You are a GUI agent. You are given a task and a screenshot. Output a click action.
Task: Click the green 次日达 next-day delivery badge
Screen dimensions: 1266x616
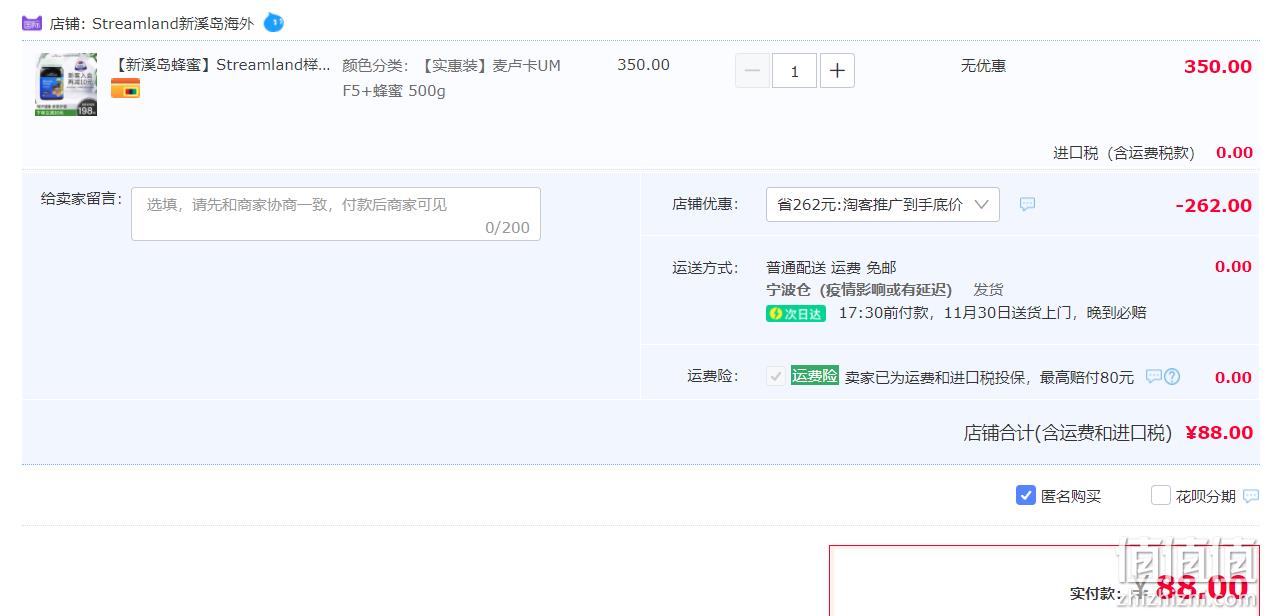[796, 313]
